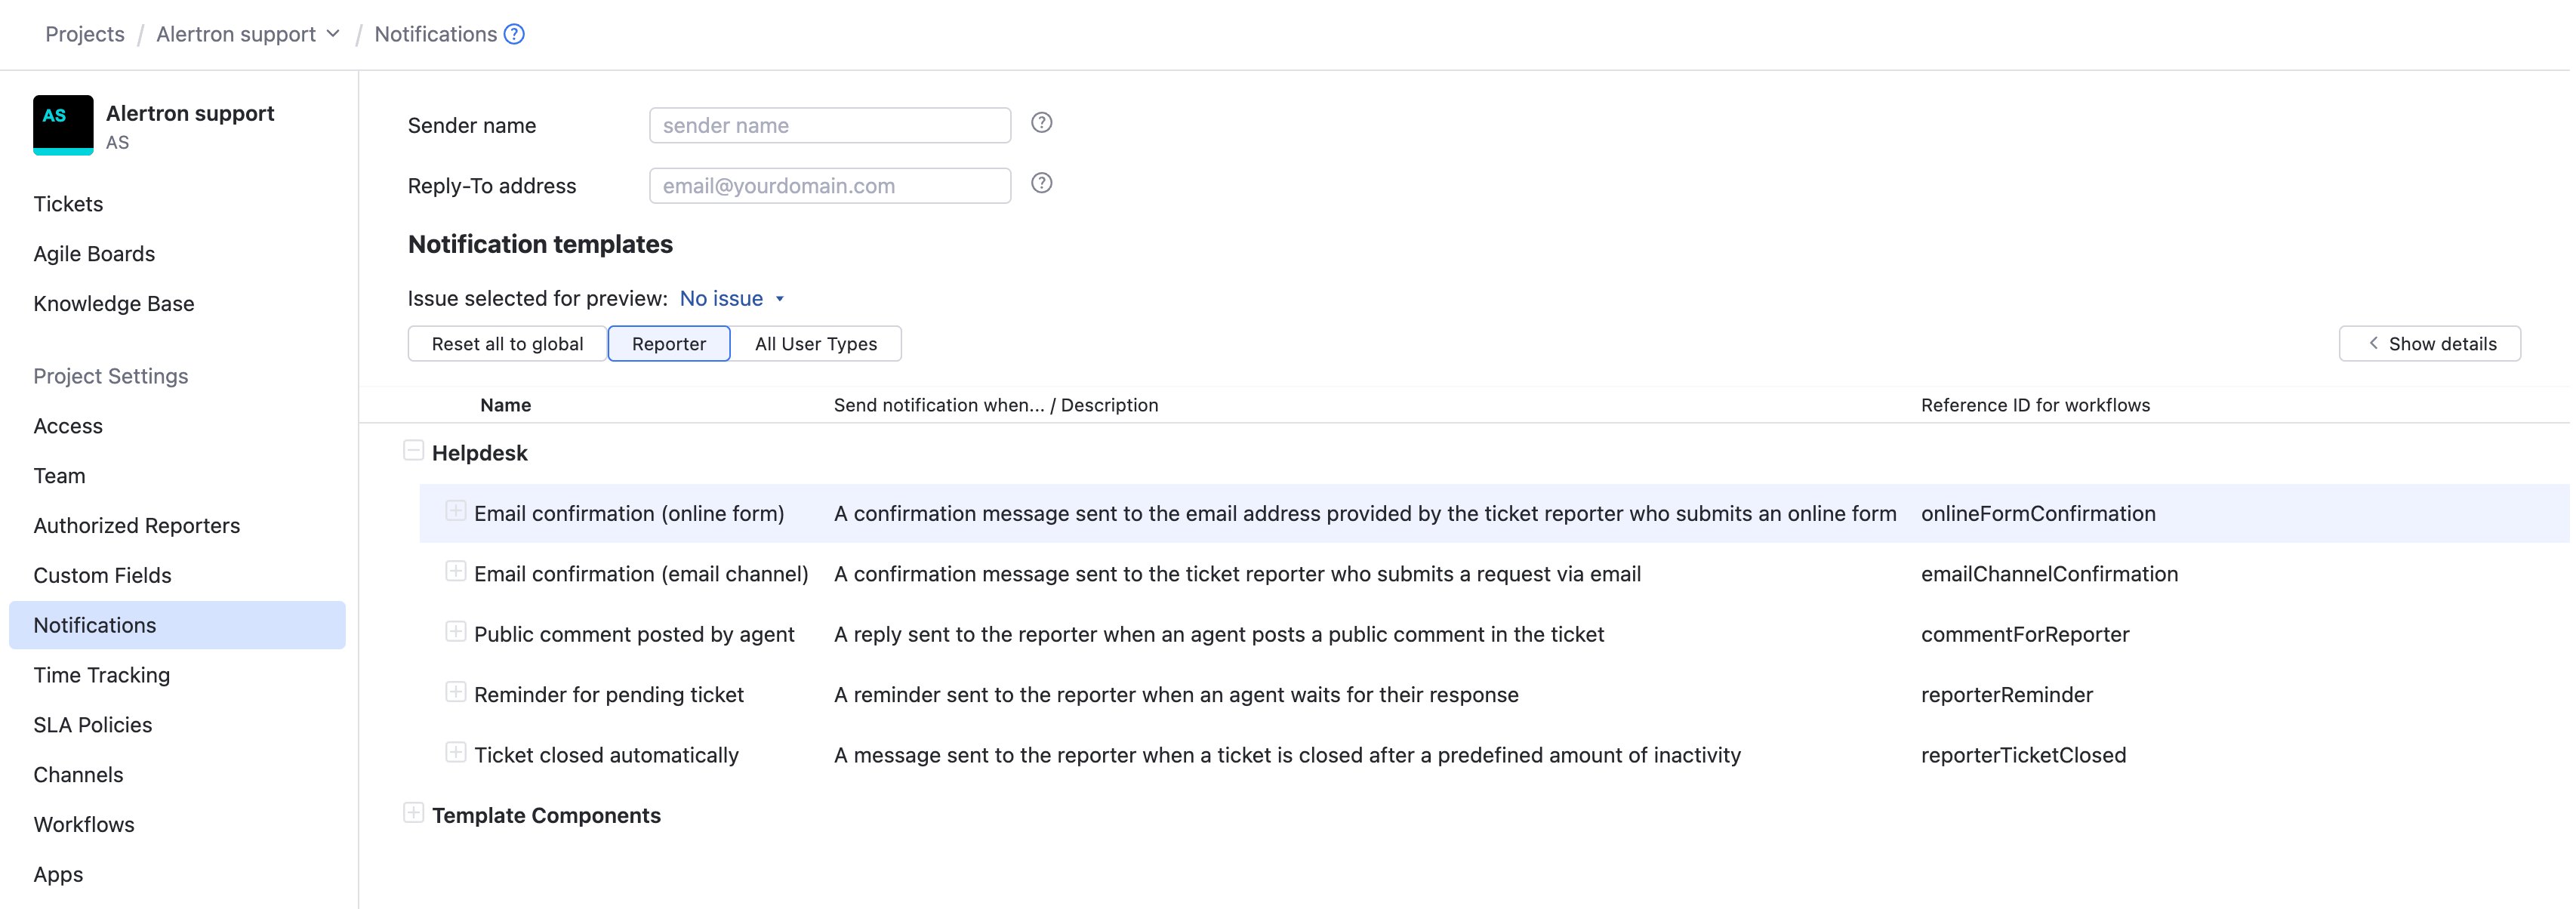
Task: Expand the Email confirmation (online form) template
Action: 456,511
